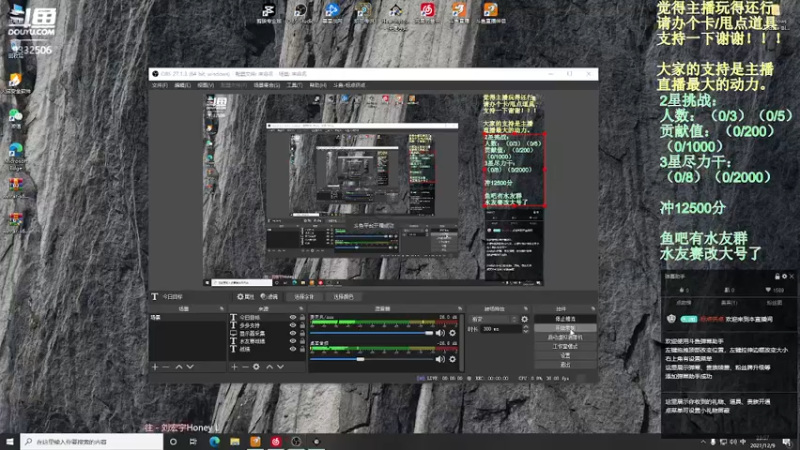Open the 工具(T) menu in OBS

click(x=294, y=85)
